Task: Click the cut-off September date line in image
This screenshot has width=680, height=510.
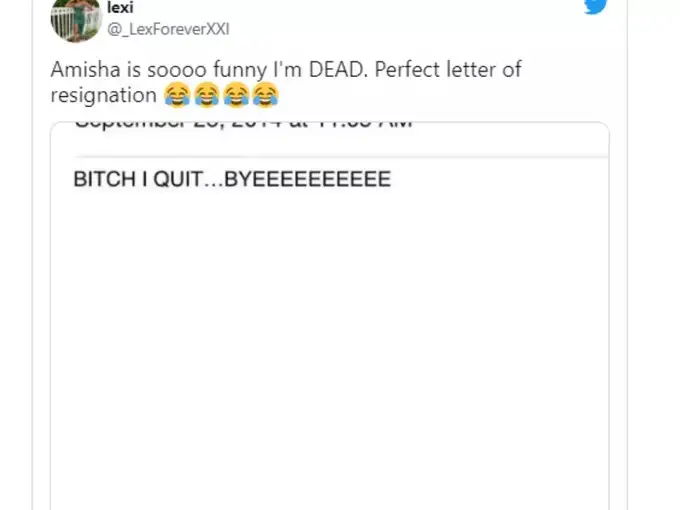Action: pyautogui.click(x=243, y=125)
